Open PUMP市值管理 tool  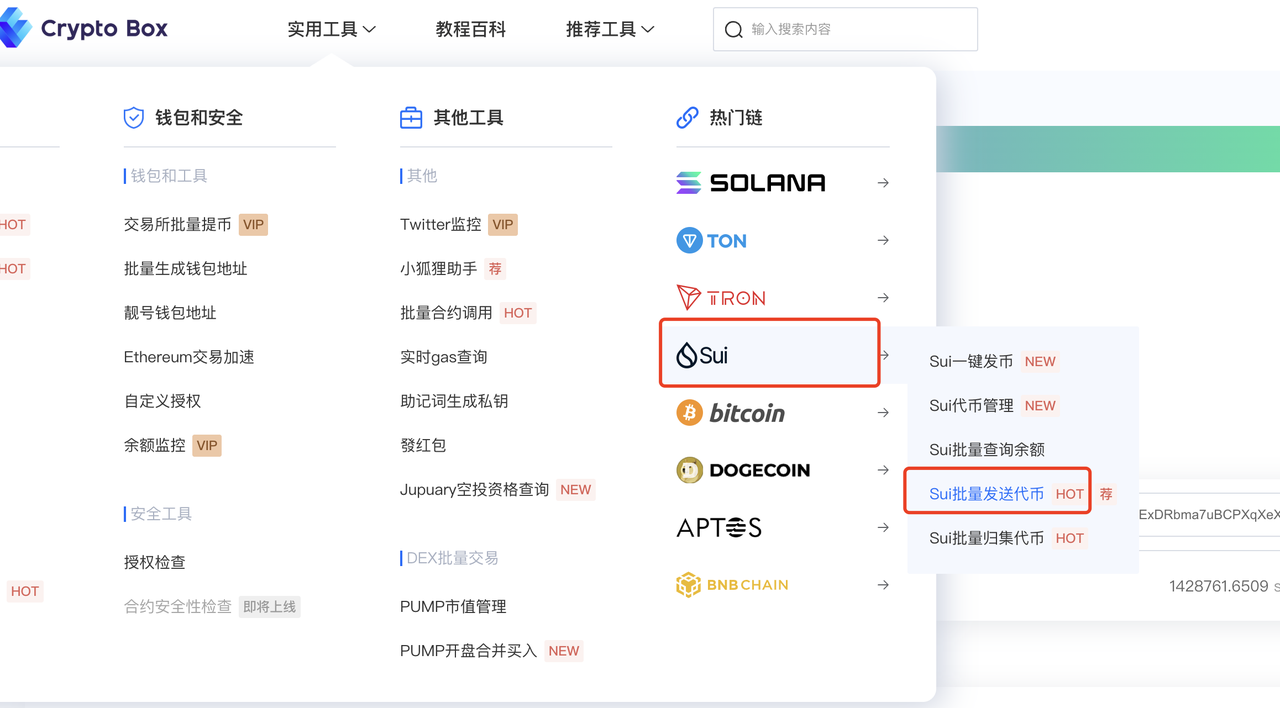point(453,606)
